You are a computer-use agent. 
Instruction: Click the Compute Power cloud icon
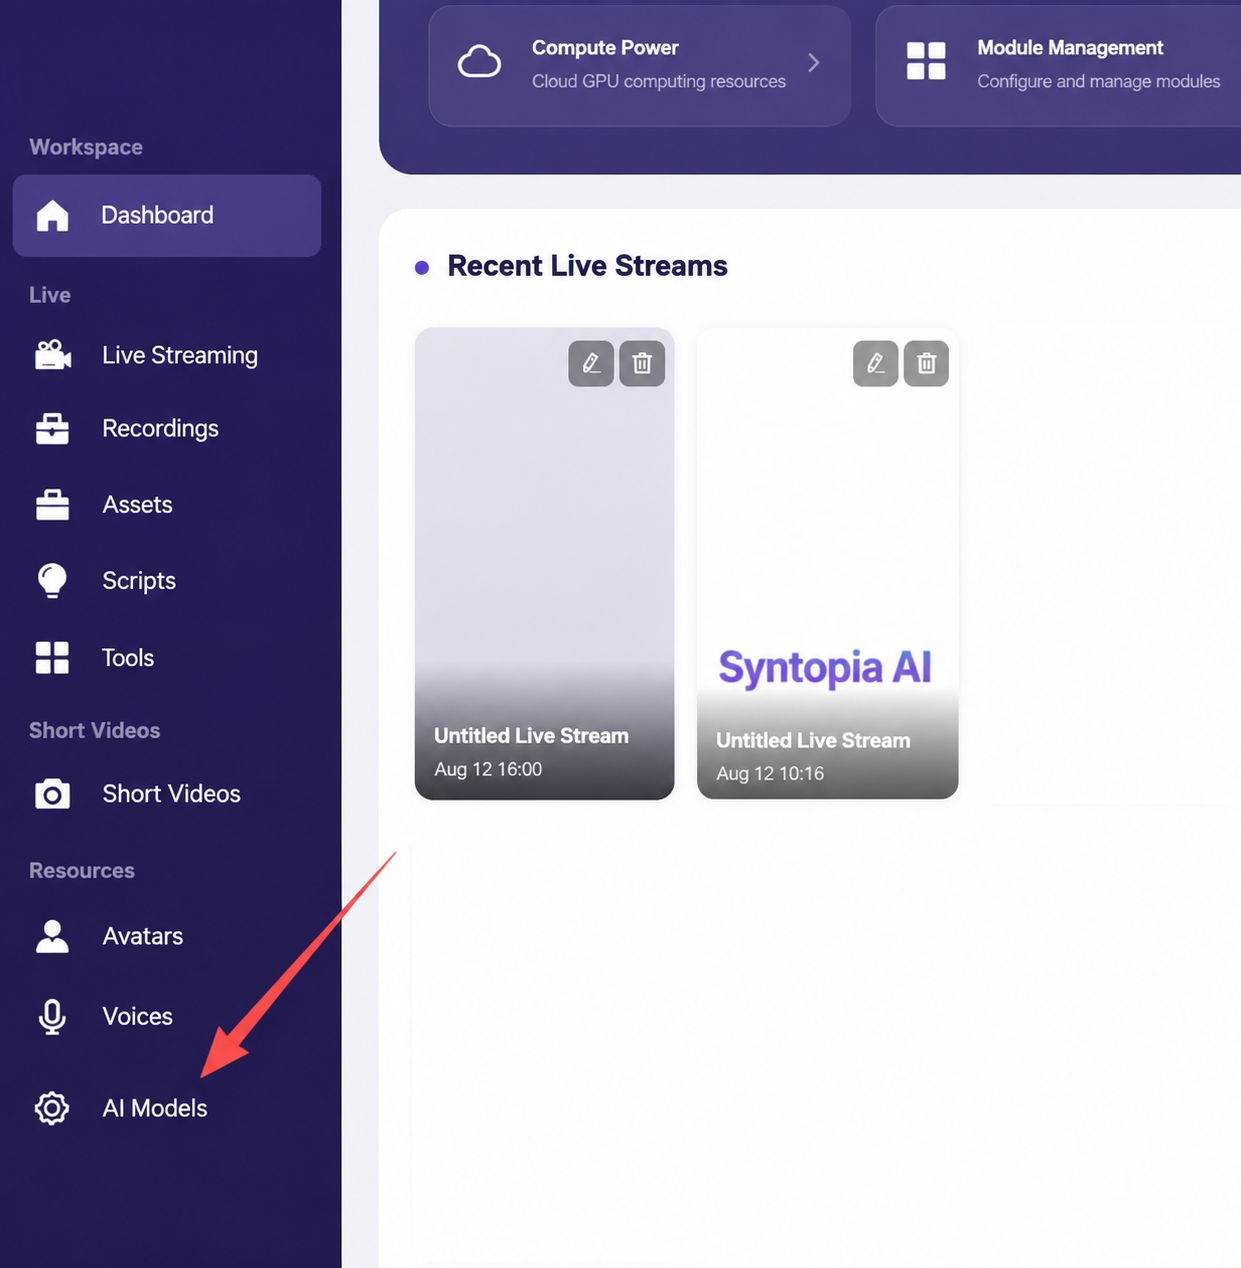(x=479, y=62)
